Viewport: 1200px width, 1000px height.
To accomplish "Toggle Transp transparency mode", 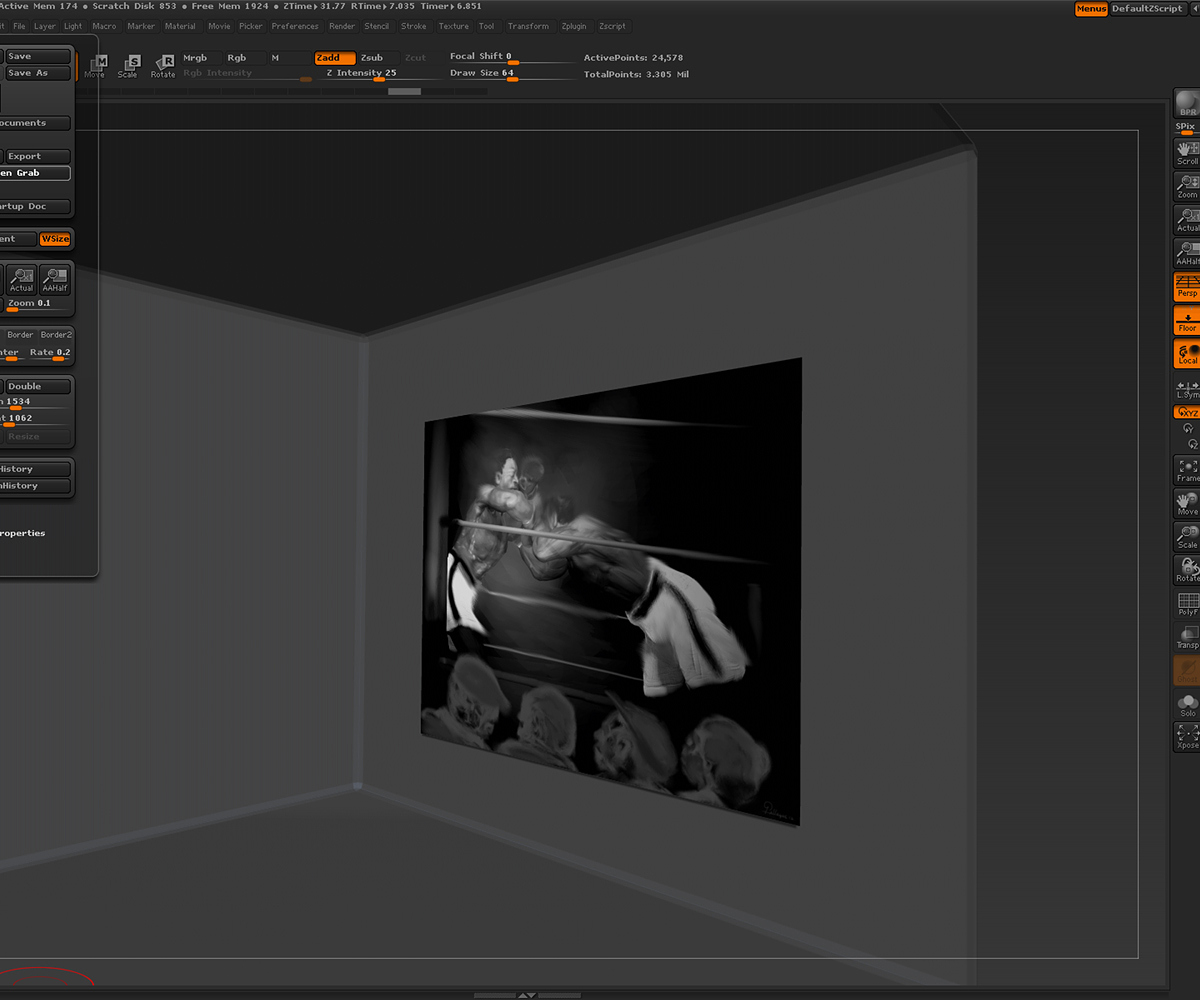I will (x=1187, y=638).
